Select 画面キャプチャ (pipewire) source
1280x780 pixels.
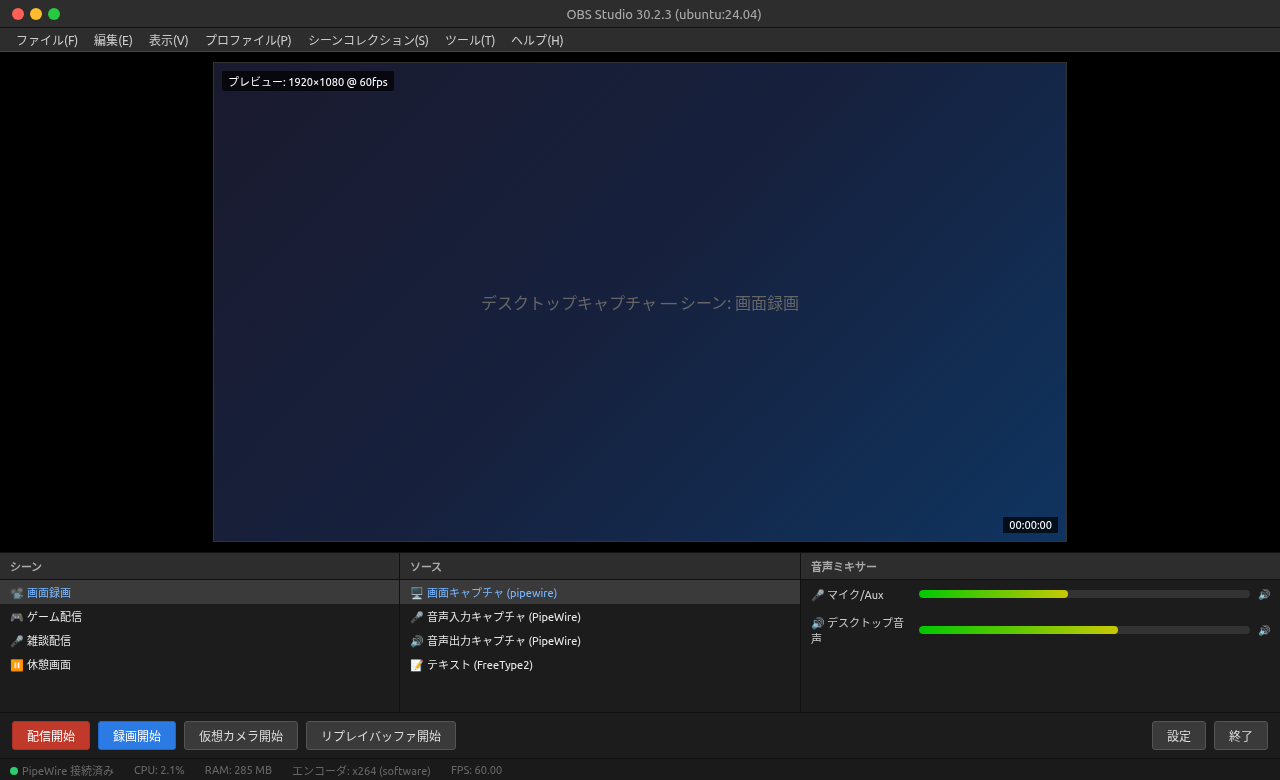pos(600,593)
